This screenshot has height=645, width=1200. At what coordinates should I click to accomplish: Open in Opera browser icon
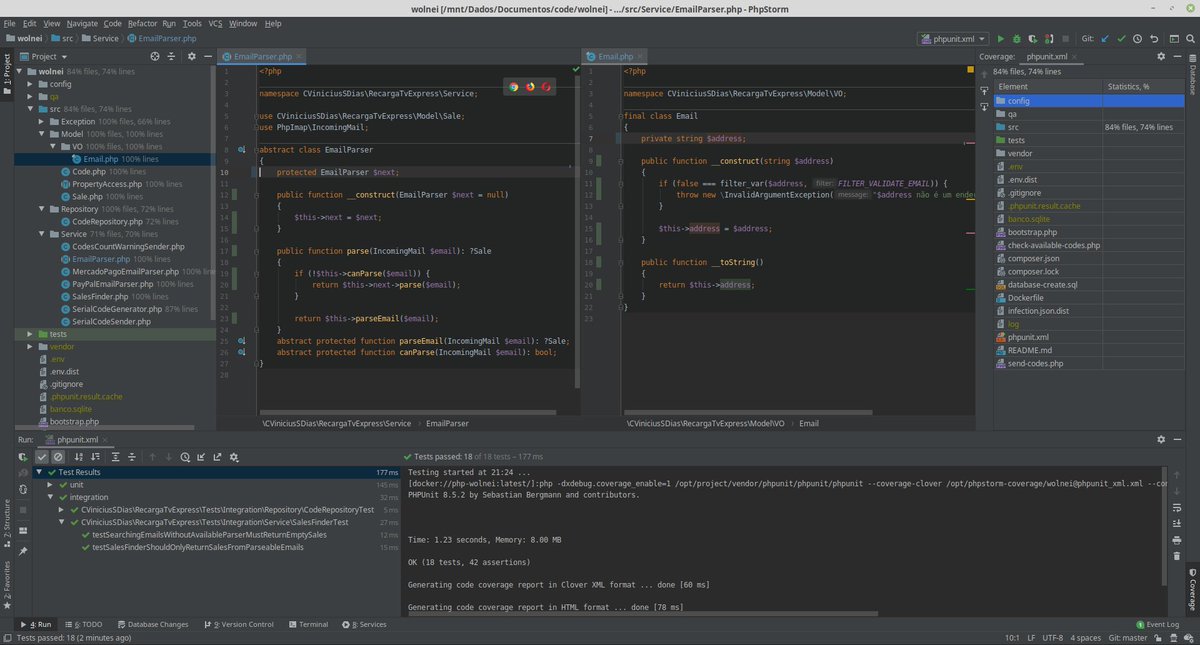[x=546, y=87]
